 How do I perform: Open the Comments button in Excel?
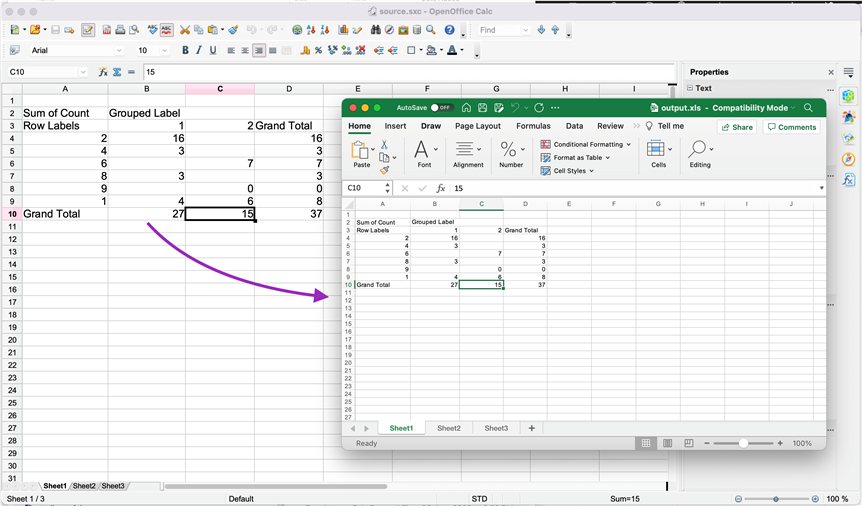[x=791, y=127]
